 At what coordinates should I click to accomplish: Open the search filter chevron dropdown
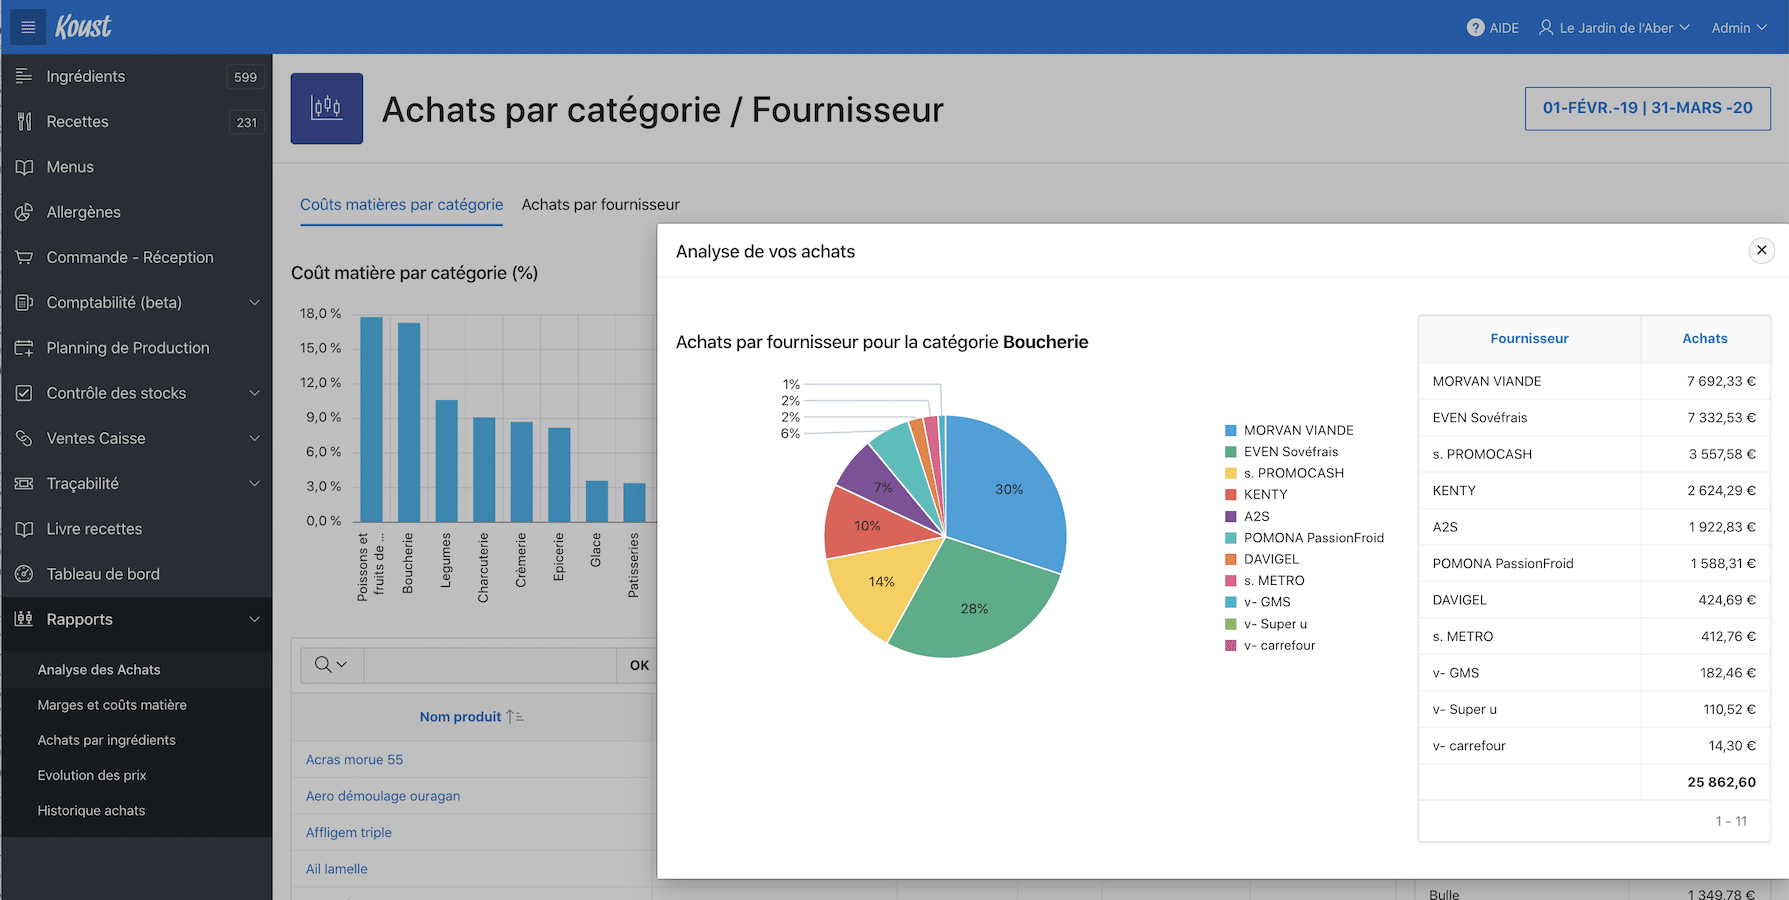click(343, 664)
